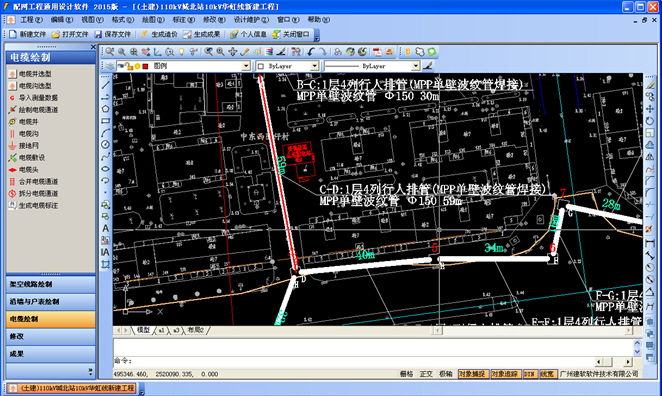Viewport: 662px width, 396px height.
Task: Choose the circle drawing tool
Action: 106,144
